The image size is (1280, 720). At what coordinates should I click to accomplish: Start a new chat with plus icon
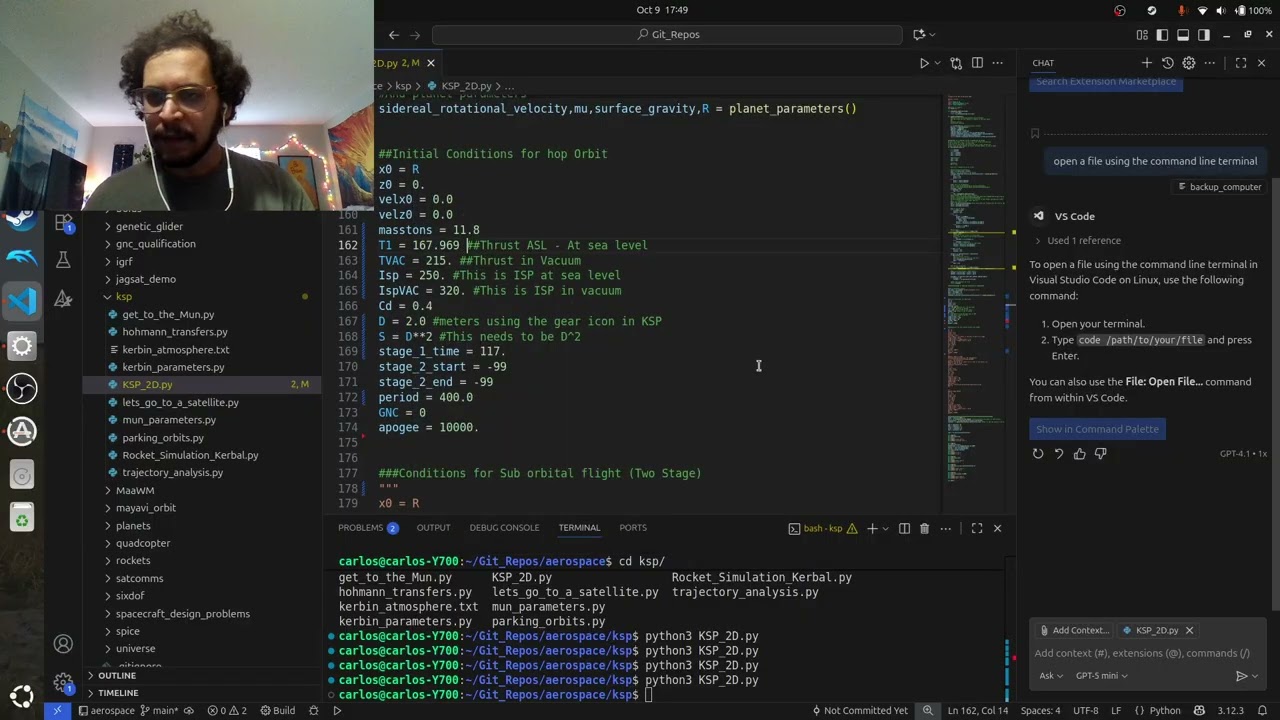tap(1147, 63)
